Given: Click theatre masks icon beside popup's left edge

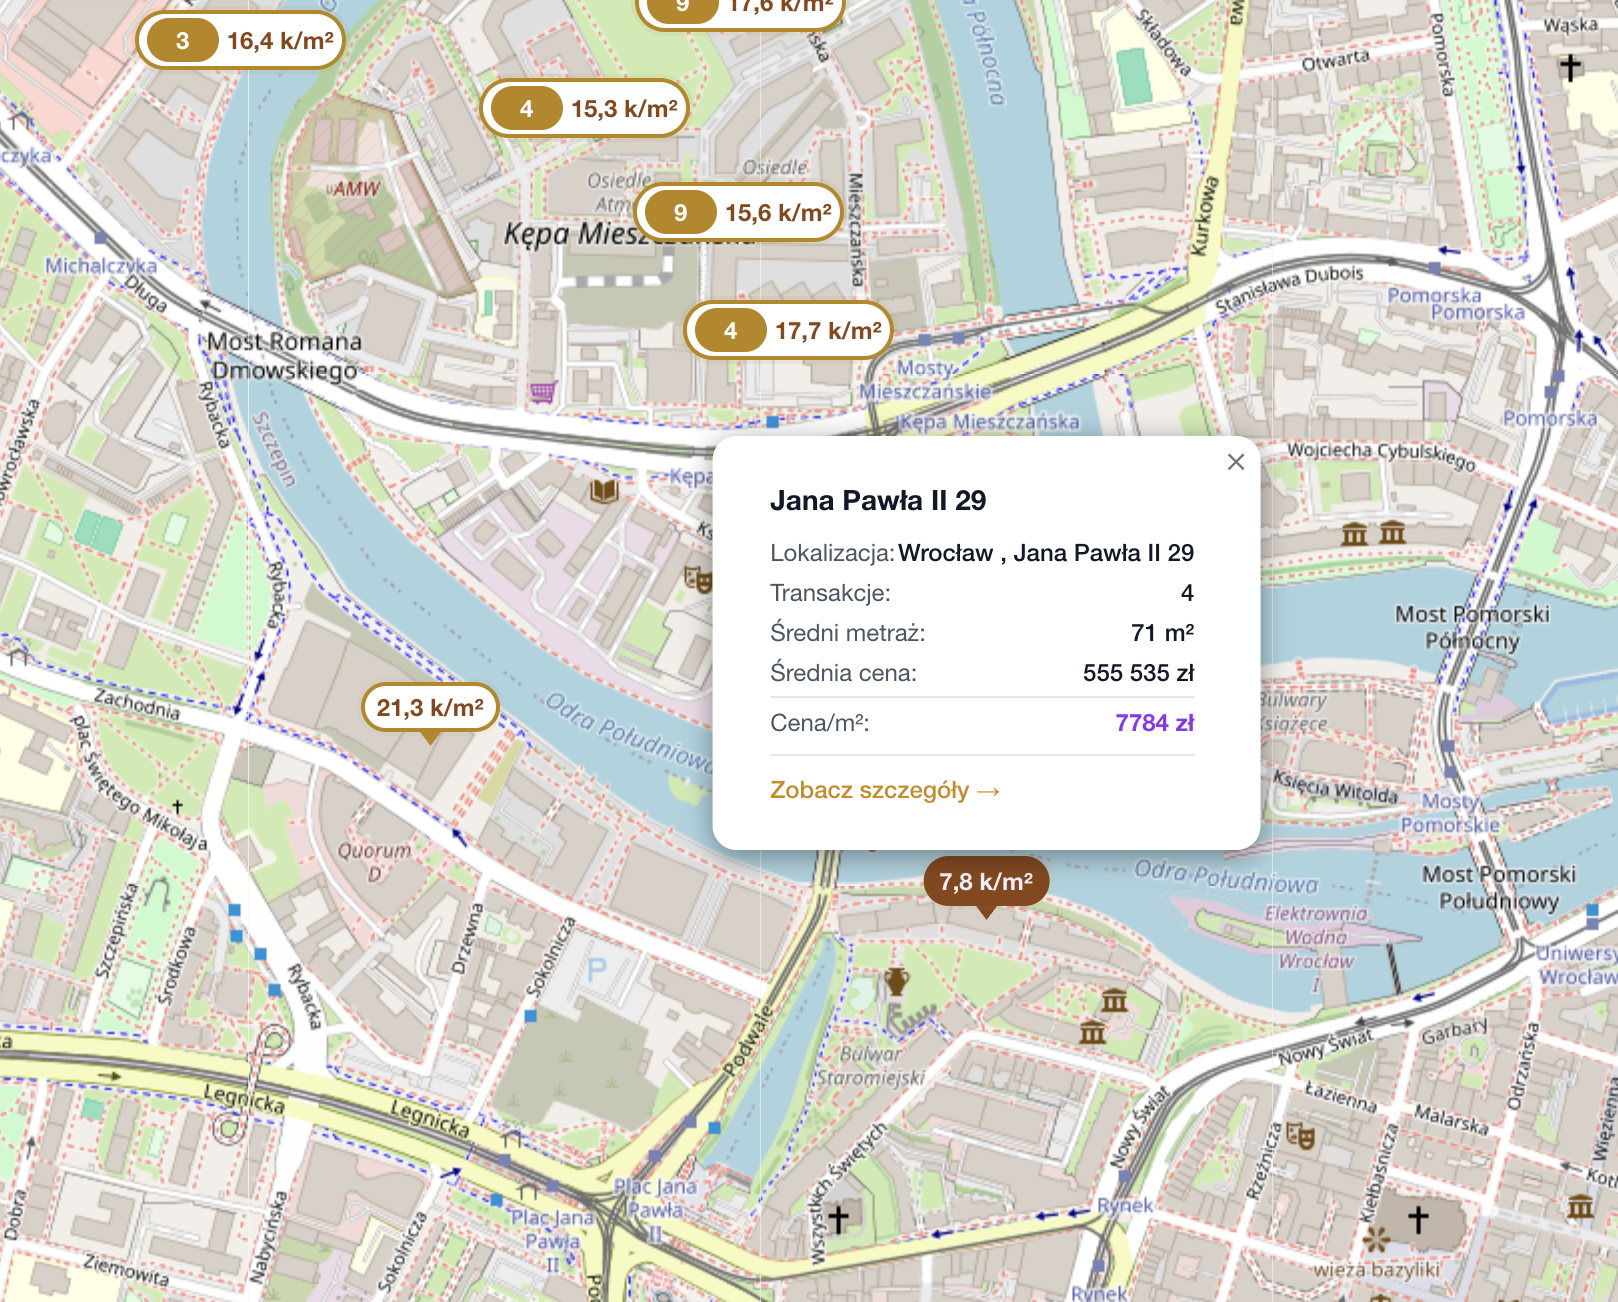Looking at the screenshot, I should (x=697, y=578).
